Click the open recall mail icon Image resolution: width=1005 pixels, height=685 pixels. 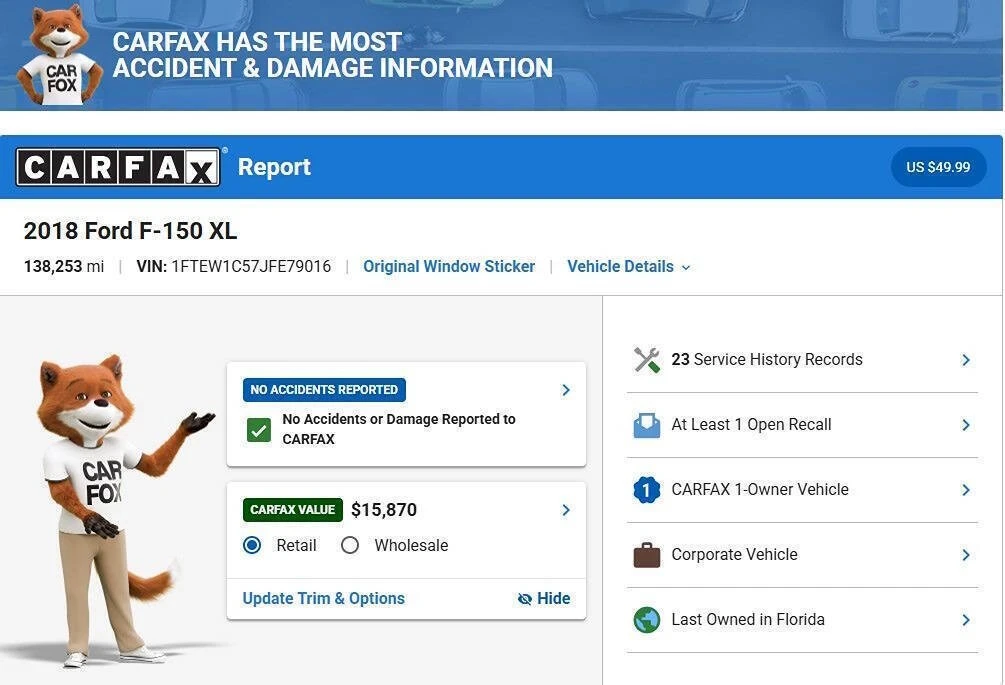click(647, 425)
